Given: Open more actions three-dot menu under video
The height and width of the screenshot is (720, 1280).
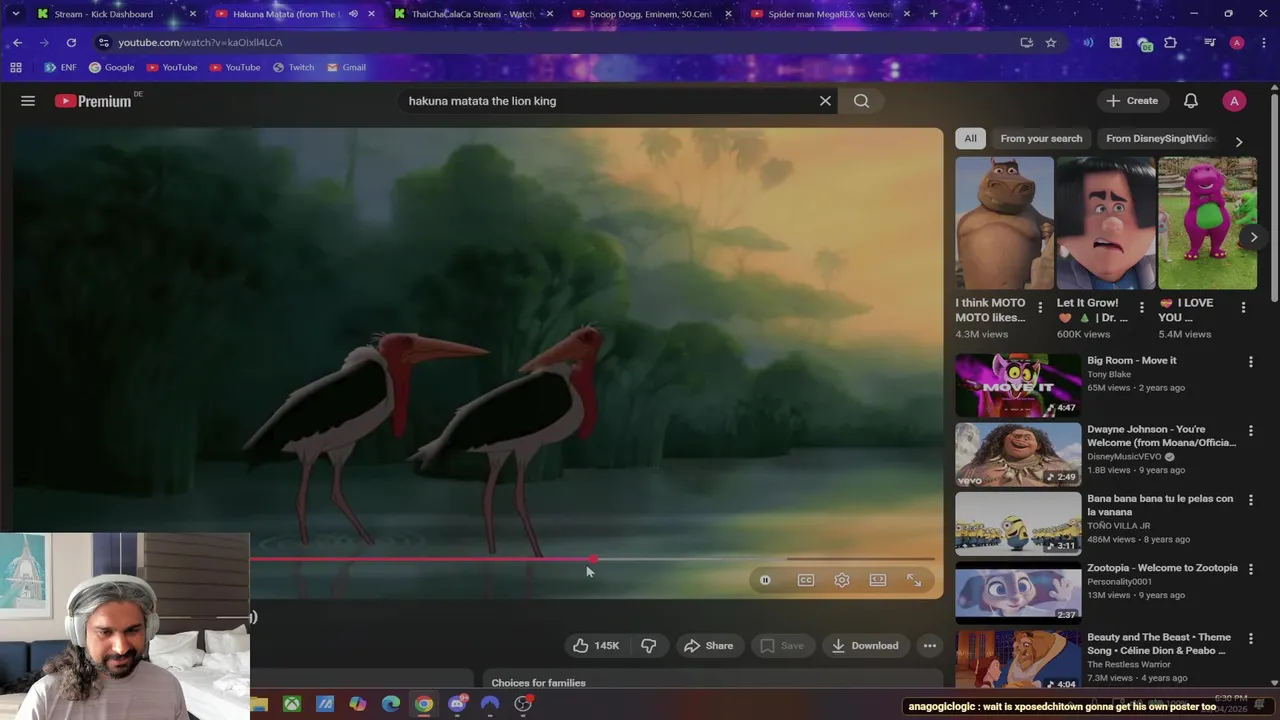Looking at the screenshot, I should (930, 646).
